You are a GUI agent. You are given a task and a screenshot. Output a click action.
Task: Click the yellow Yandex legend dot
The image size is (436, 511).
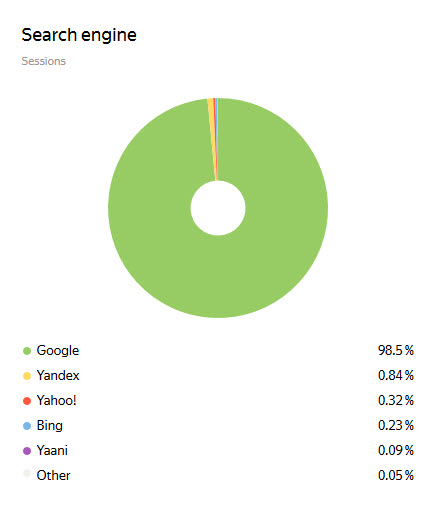click(27, 376)
